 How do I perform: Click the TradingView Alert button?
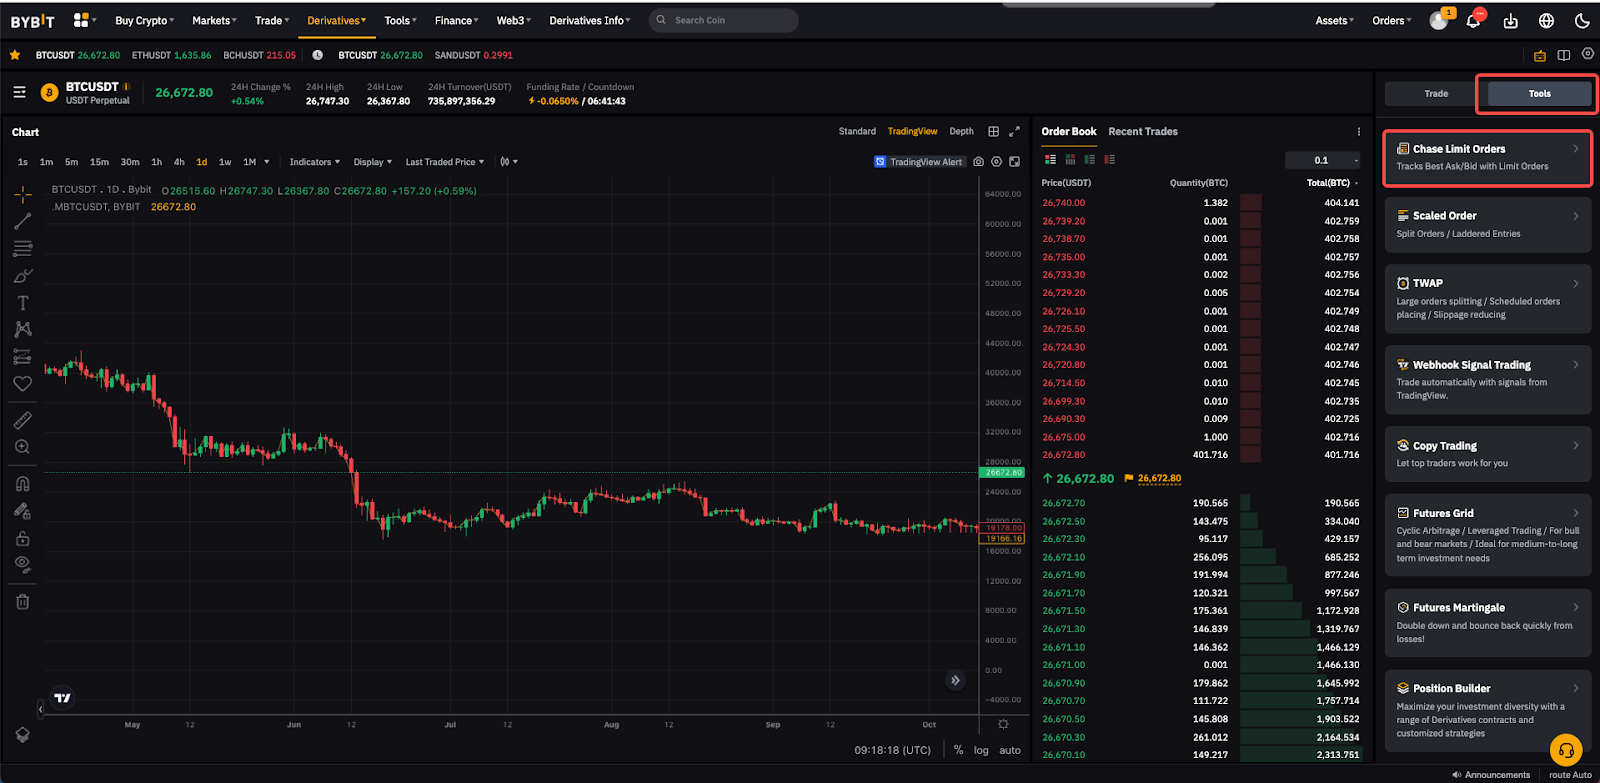coord(918,162)
